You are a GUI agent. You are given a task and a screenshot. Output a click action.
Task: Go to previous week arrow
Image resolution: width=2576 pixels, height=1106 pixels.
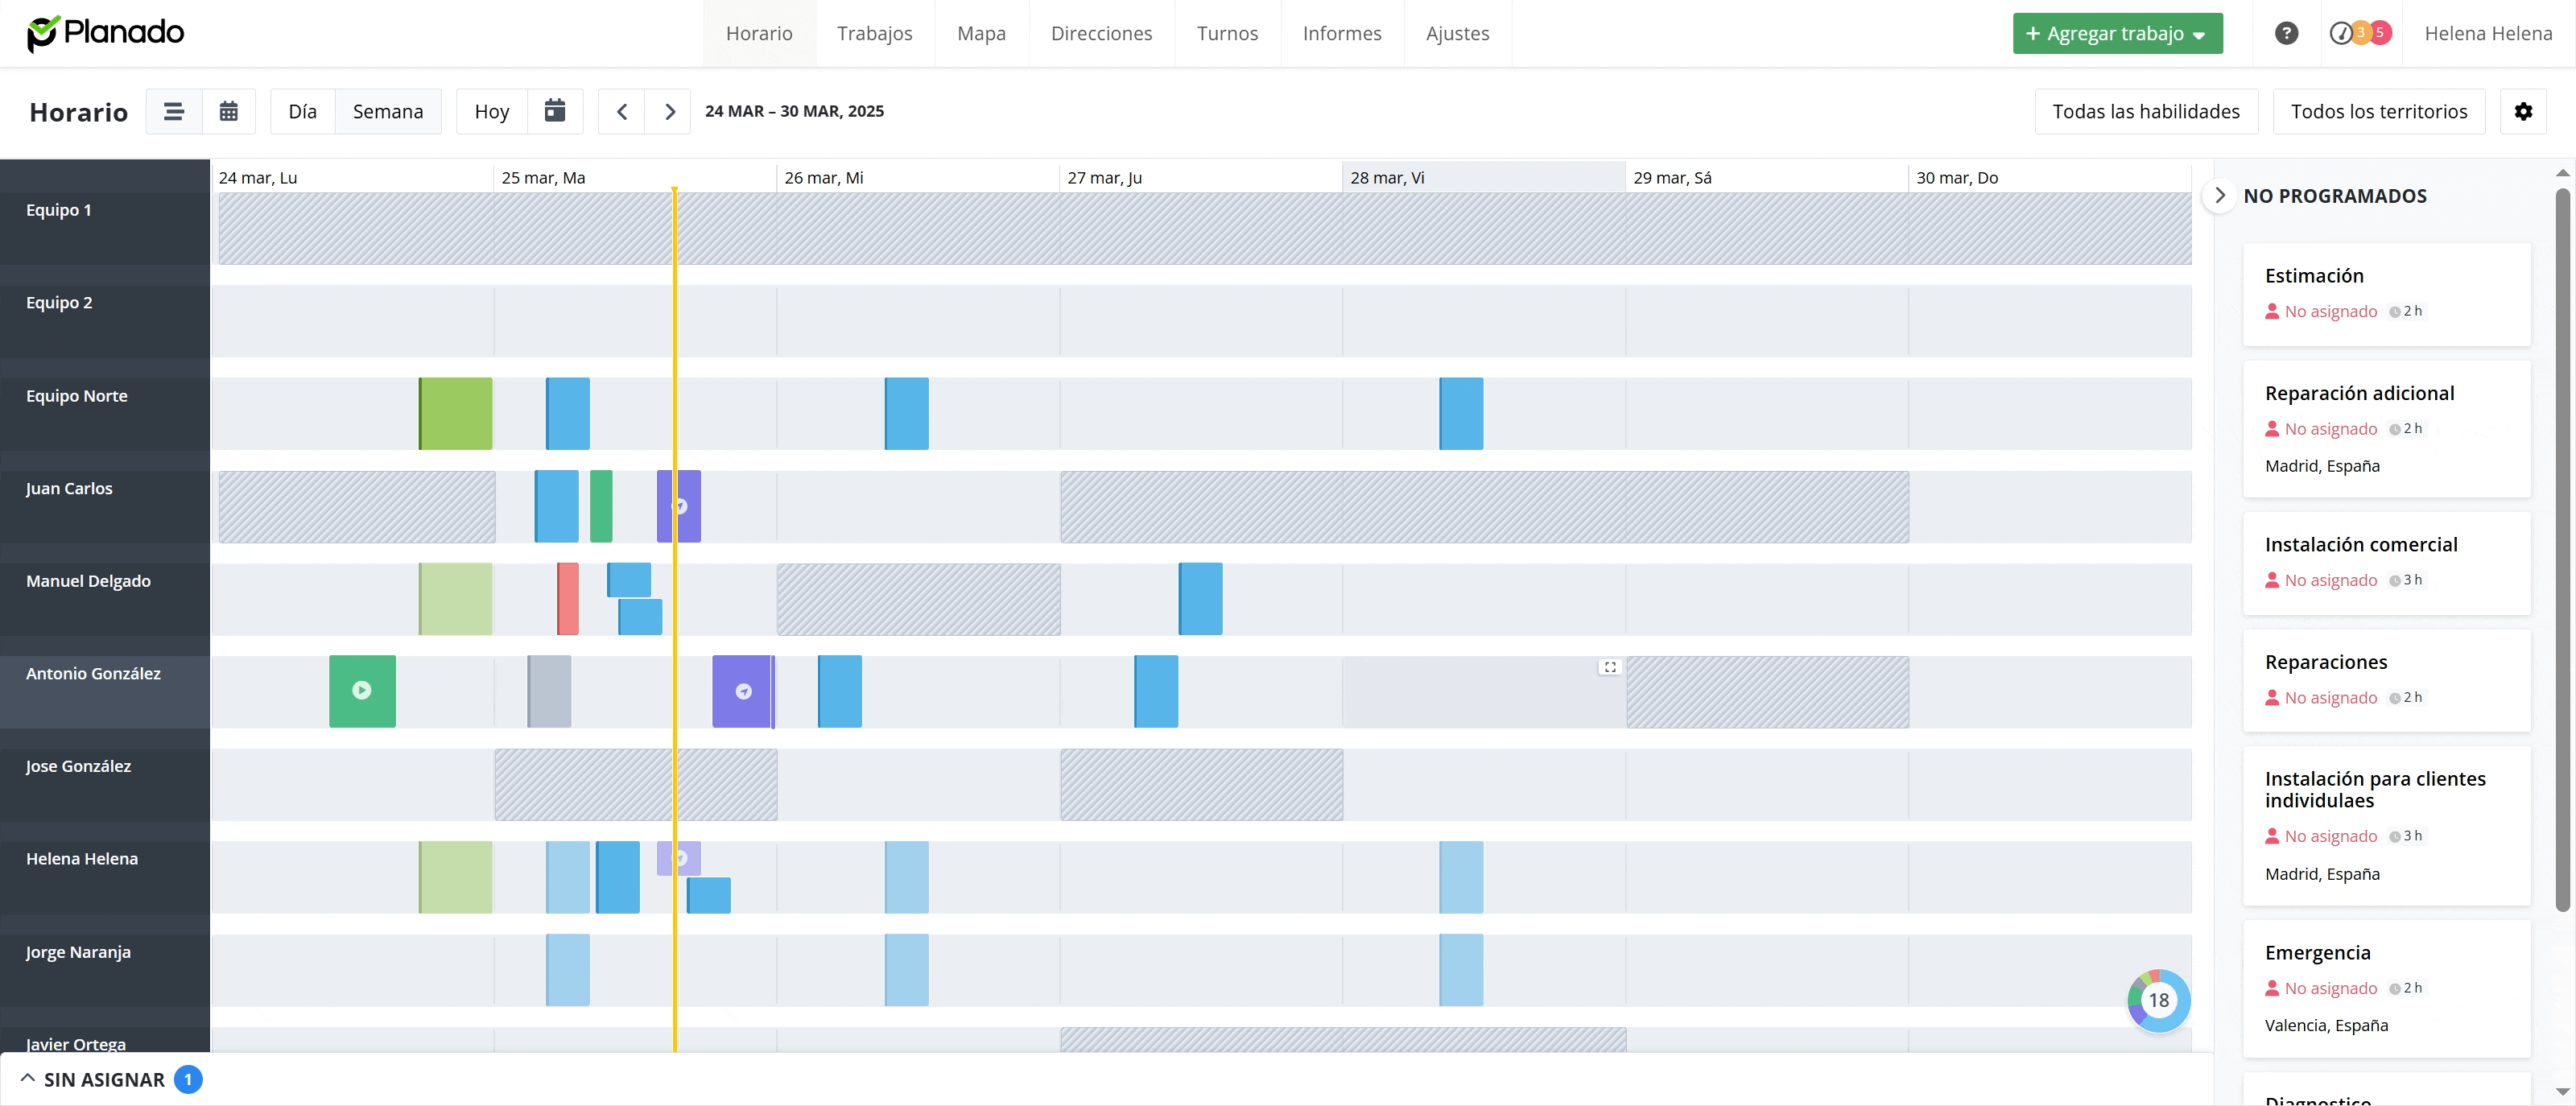(x=622, y=111)
